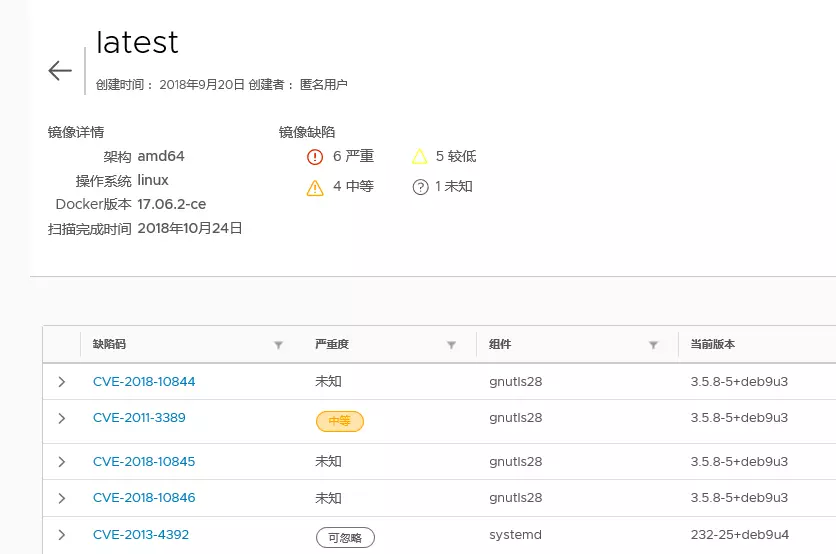Expand row CVE-2018-10846 details
836x554 pixels.
coord(62,498)
